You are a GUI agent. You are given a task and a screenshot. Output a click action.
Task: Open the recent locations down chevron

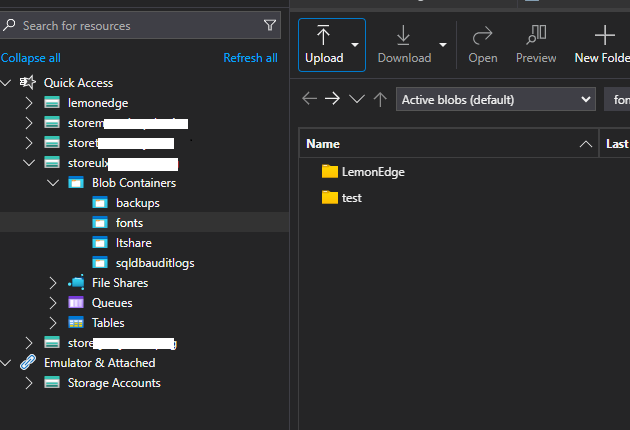coord(356,98)
